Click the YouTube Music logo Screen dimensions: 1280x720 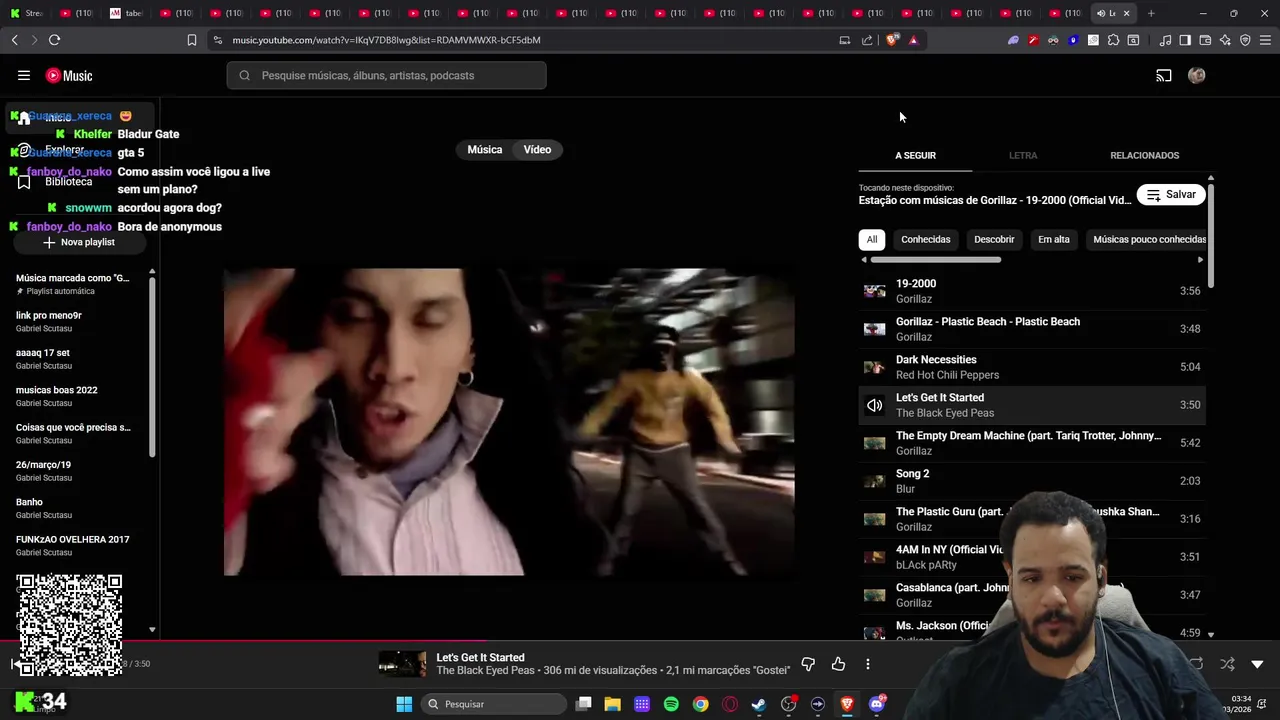click(x=69, y=75)
